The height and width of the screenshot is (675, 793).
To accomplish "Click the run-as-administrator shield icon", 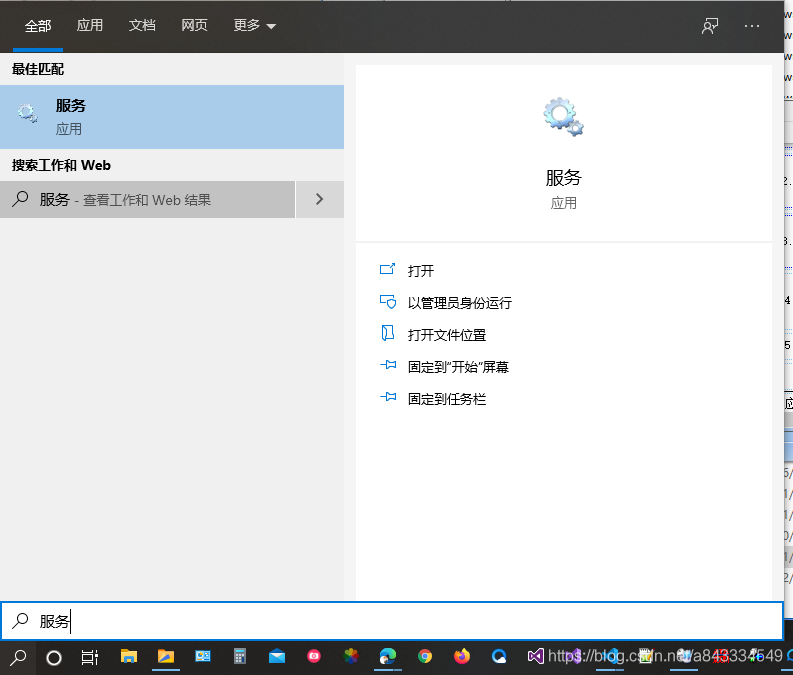I will (x=388, y=302).
